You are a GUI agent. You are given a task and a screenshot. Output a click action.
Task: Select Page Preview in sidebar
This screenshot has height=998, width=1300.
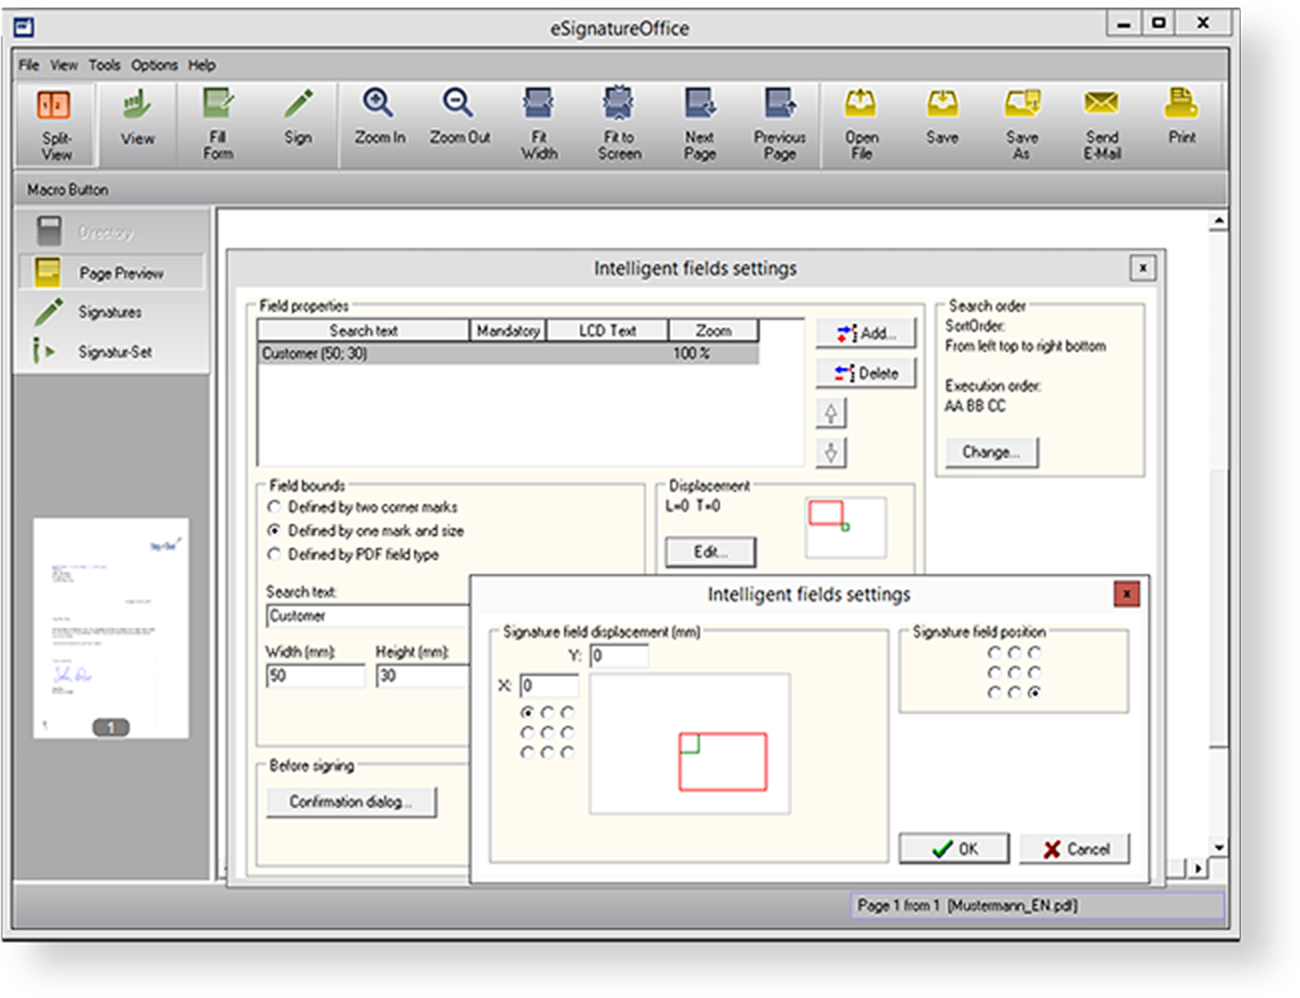click(x=110, y=272)
